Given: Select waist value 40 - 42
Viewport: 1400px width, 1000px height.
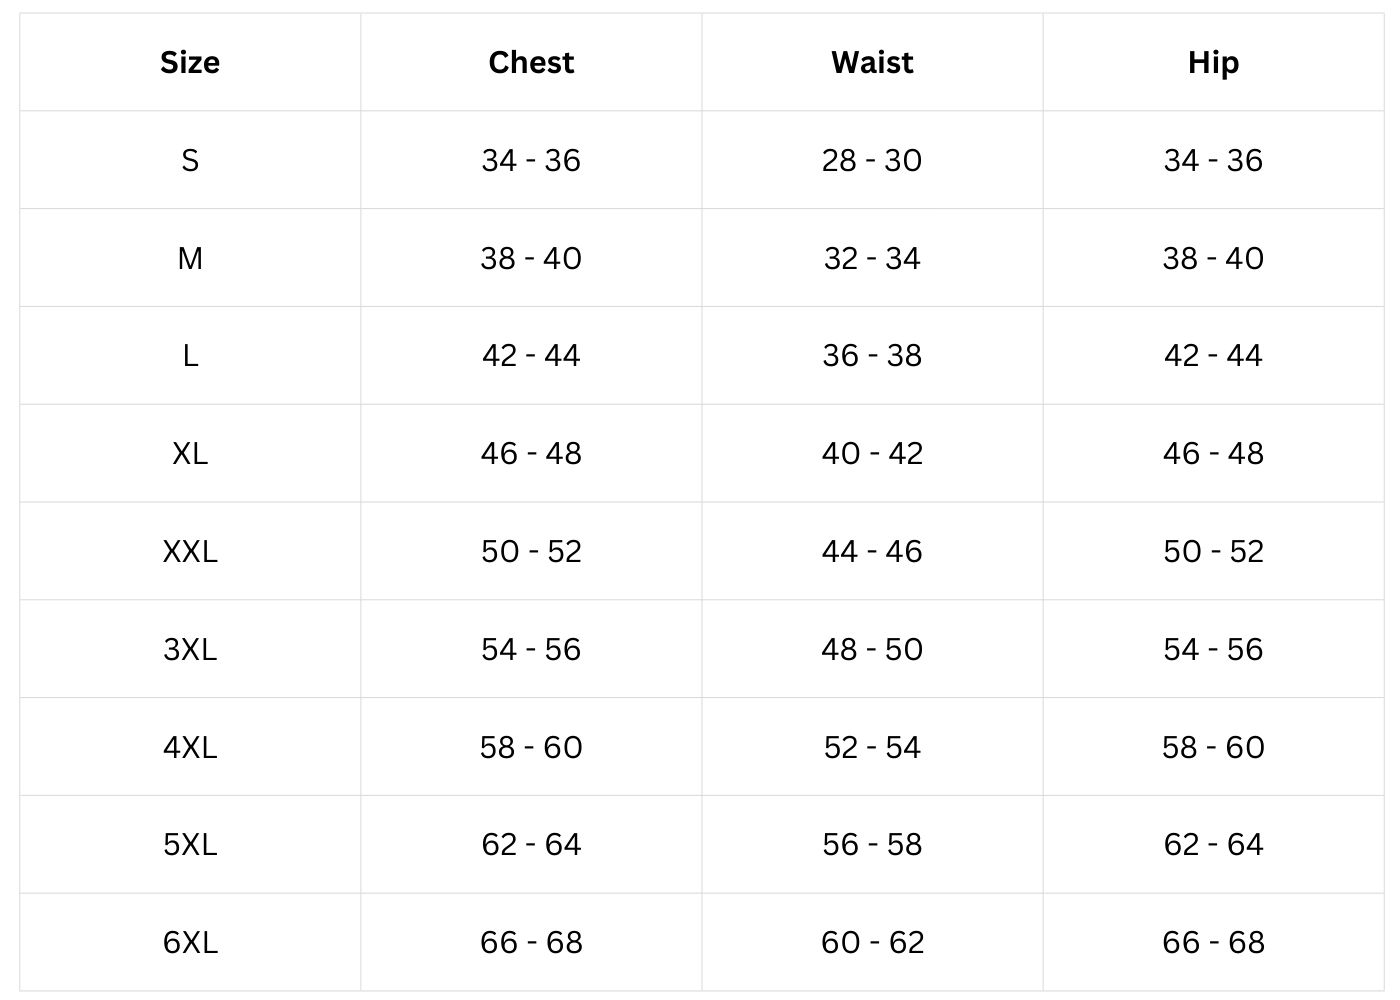Looking at the screenshot, I should click(x=872, y=453).
